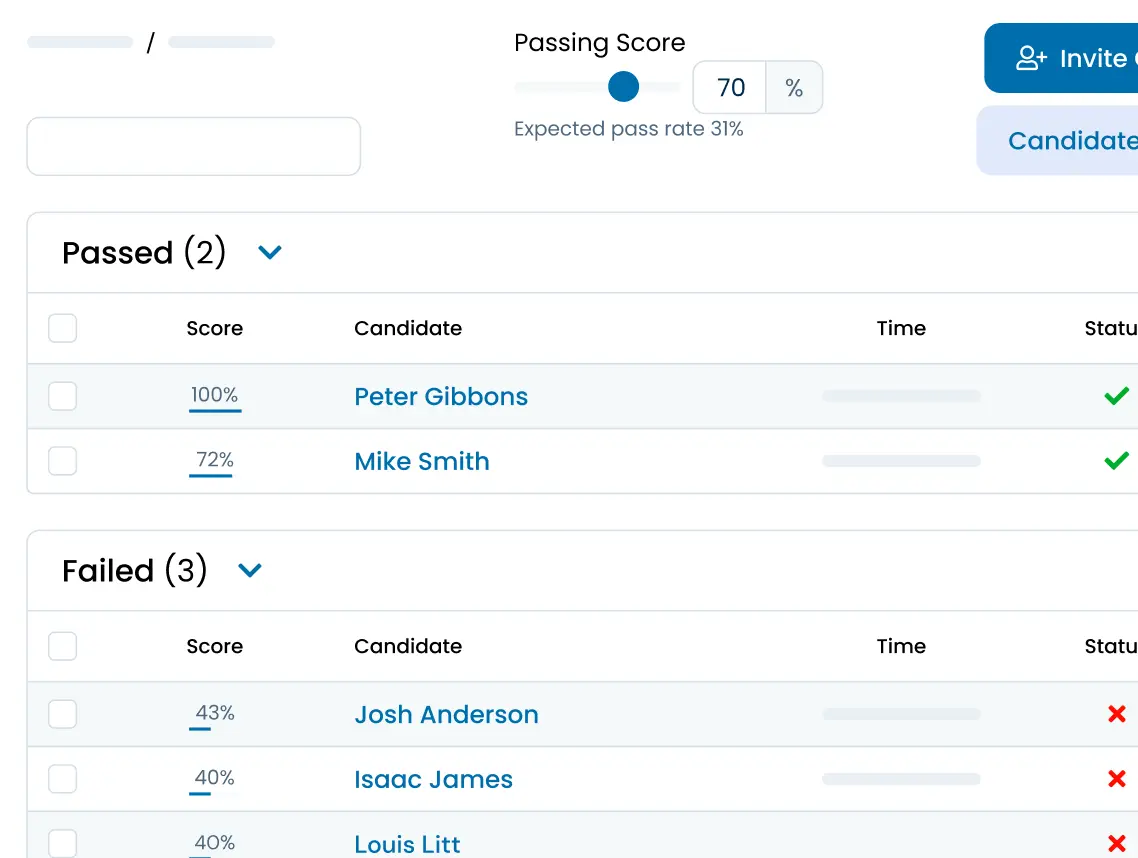Collapse the Failed (3) section
The width and height of the screenshot is (1138, 858).
[250, 570]
